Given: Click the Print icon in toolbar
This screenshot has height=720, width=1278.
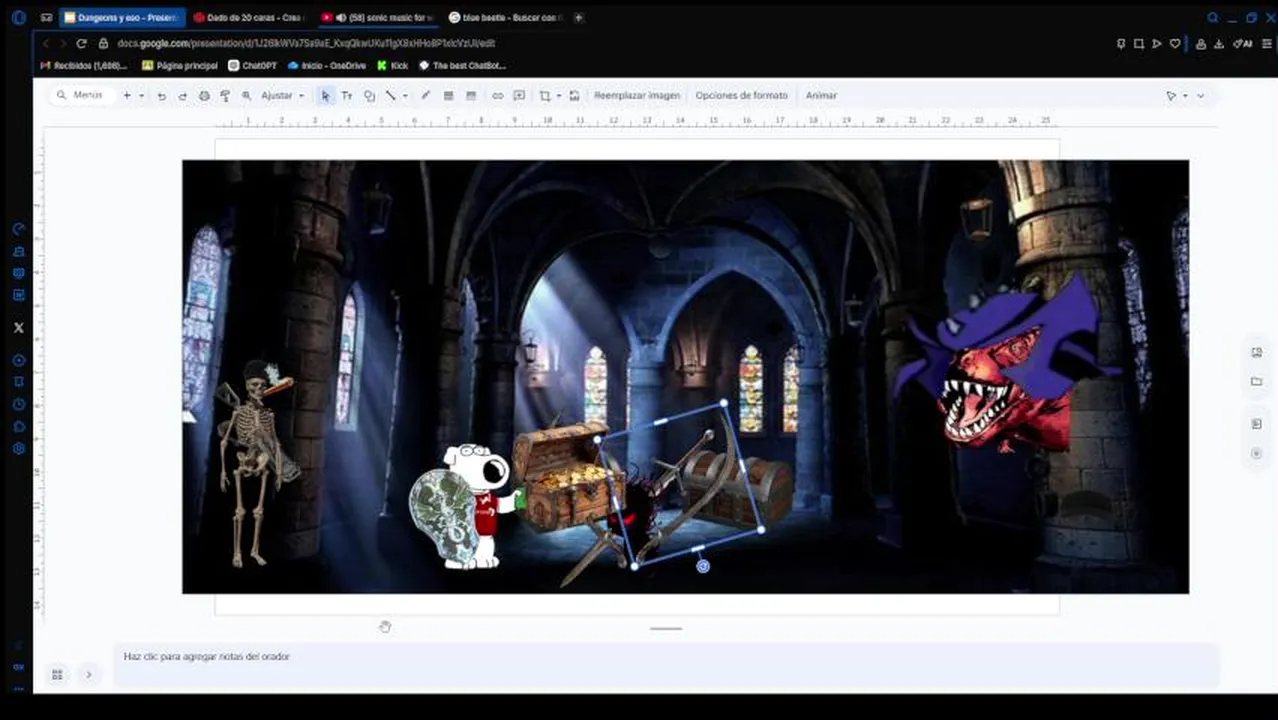Looking at the screenshot, I should click(x=204, y=96).
